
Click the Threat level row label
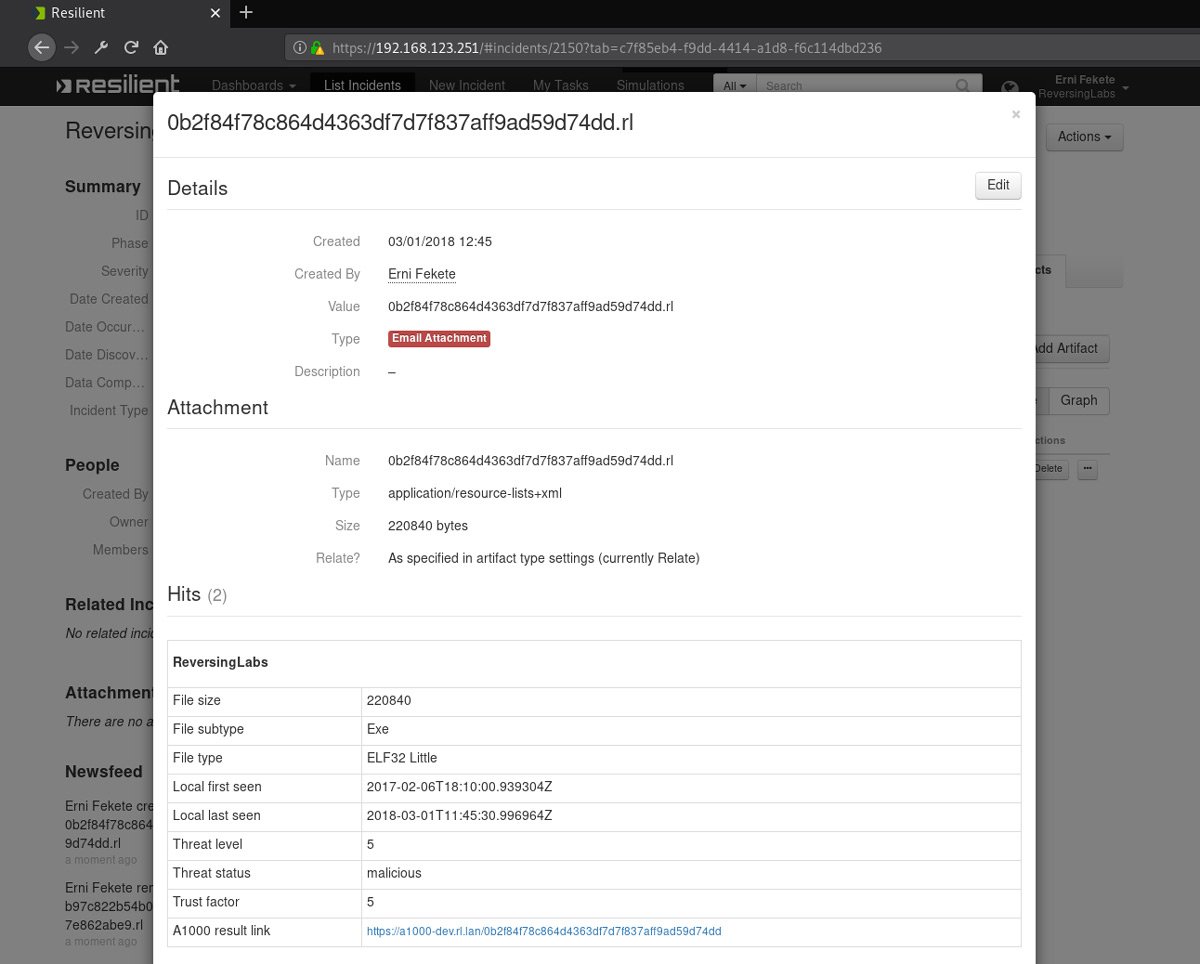tap(210, 844)
